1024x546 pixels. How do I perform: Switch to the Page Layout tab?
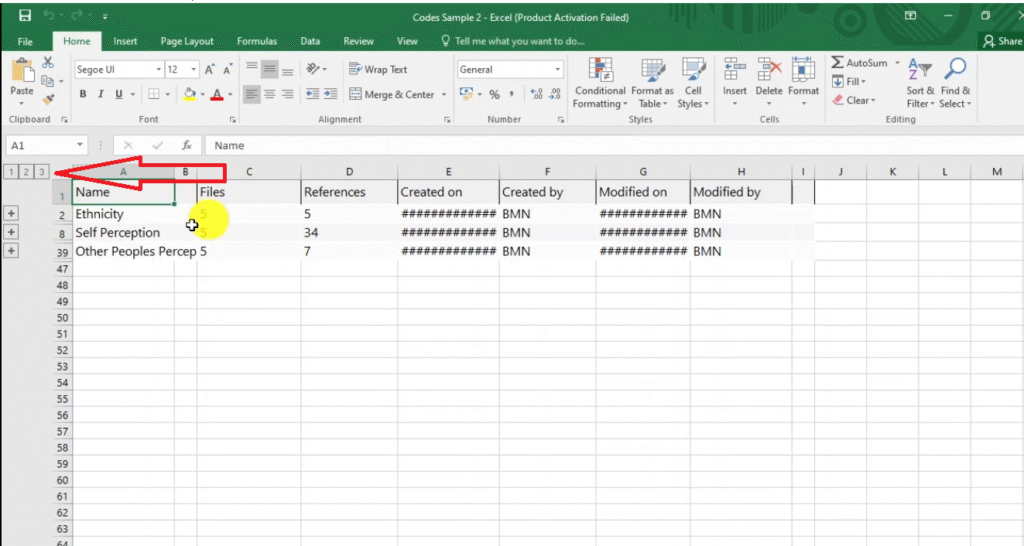coord(187,41)
